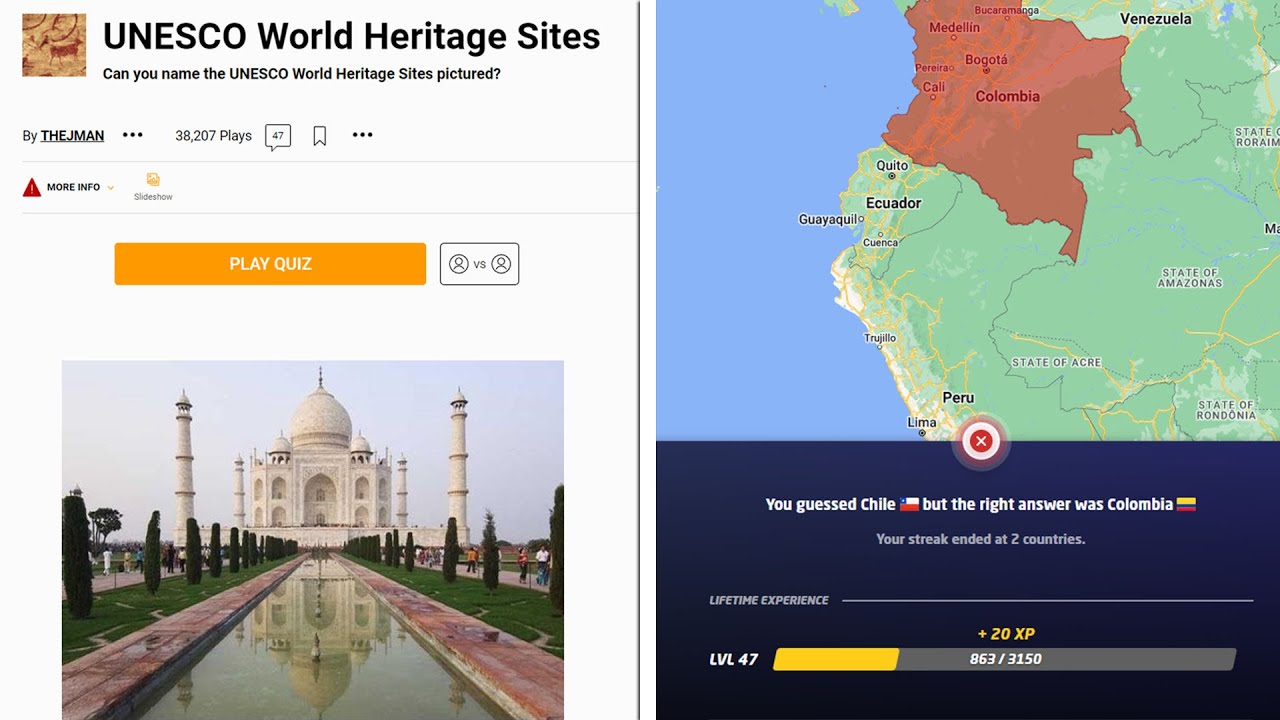Click the quiz thumbnail cave painting image
Viewport: 1280px width, 720px height.
(x=54, y=45)
